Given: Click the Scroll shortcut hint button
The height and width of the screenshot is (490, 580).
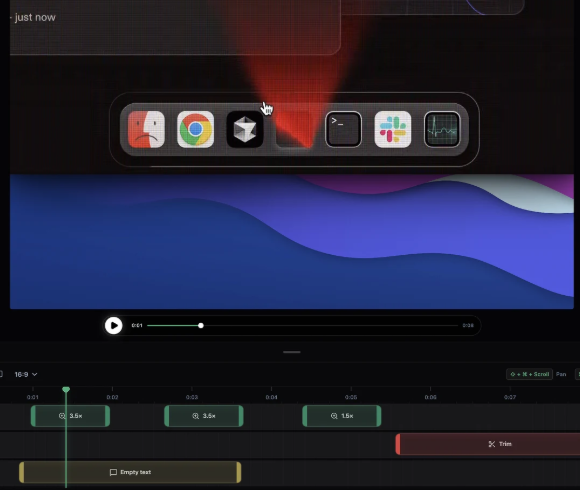Looking at the screenshot, I should (x=529, y=374).
